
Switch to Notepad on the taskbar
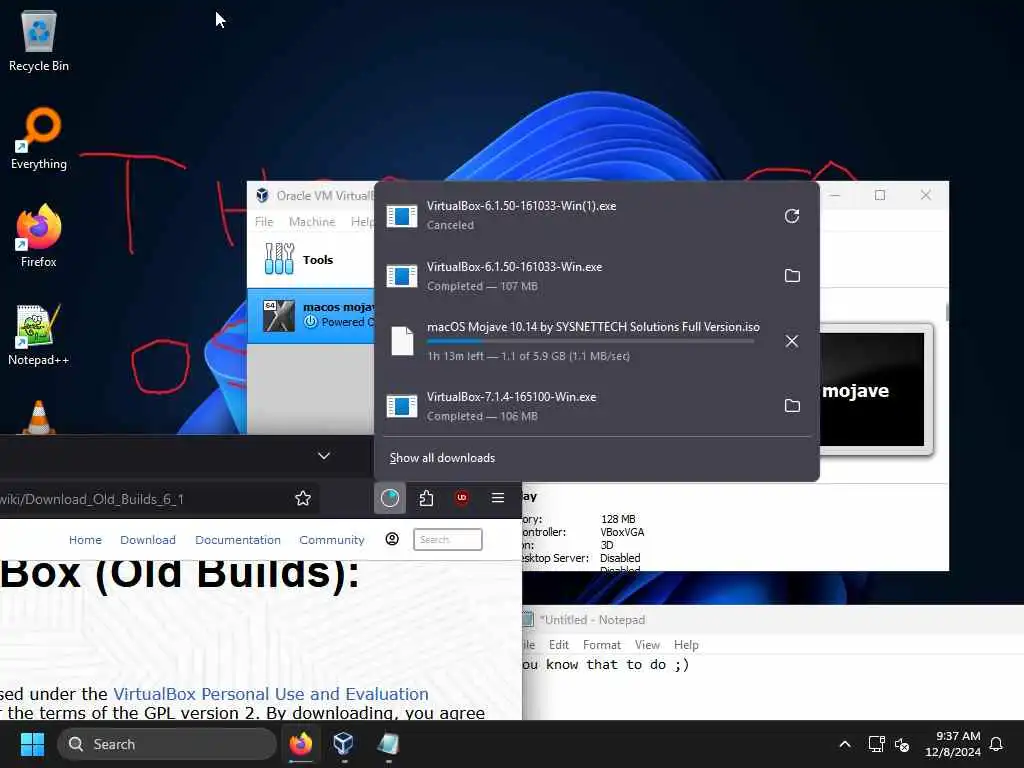[x=388, y=744]
